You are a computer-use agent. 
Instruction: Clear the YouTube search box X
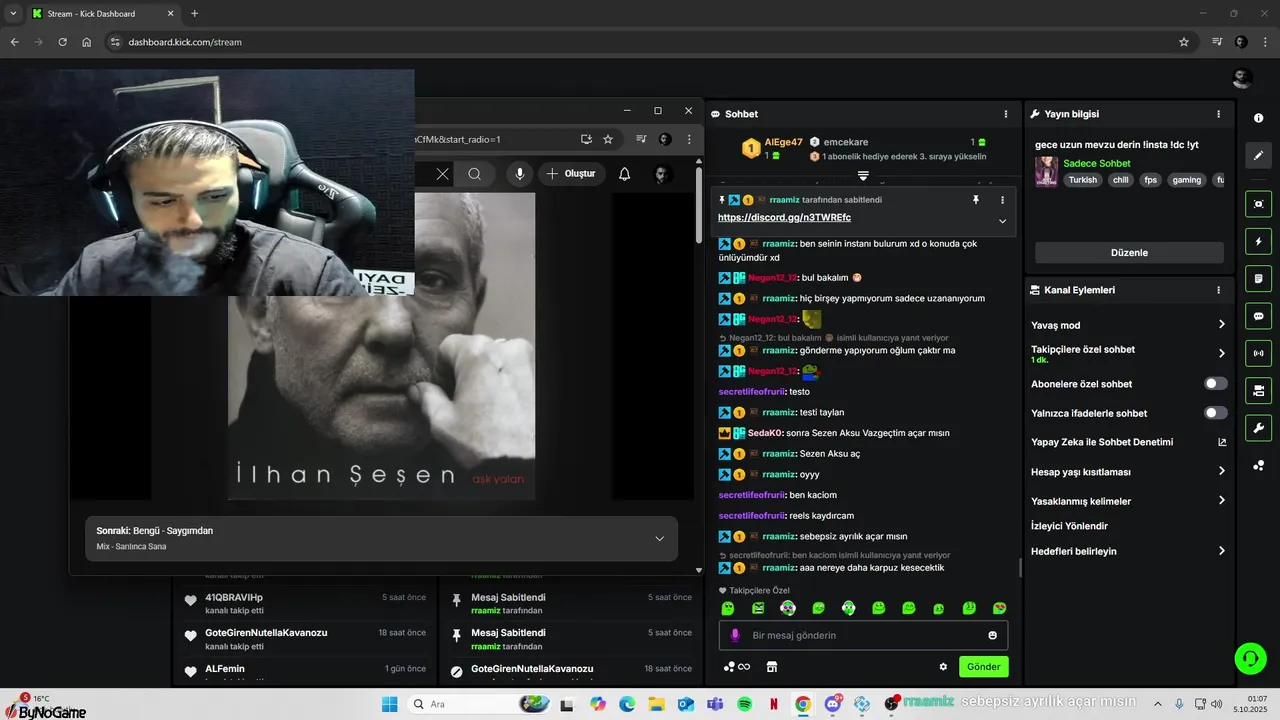click(x=442, y=174)
